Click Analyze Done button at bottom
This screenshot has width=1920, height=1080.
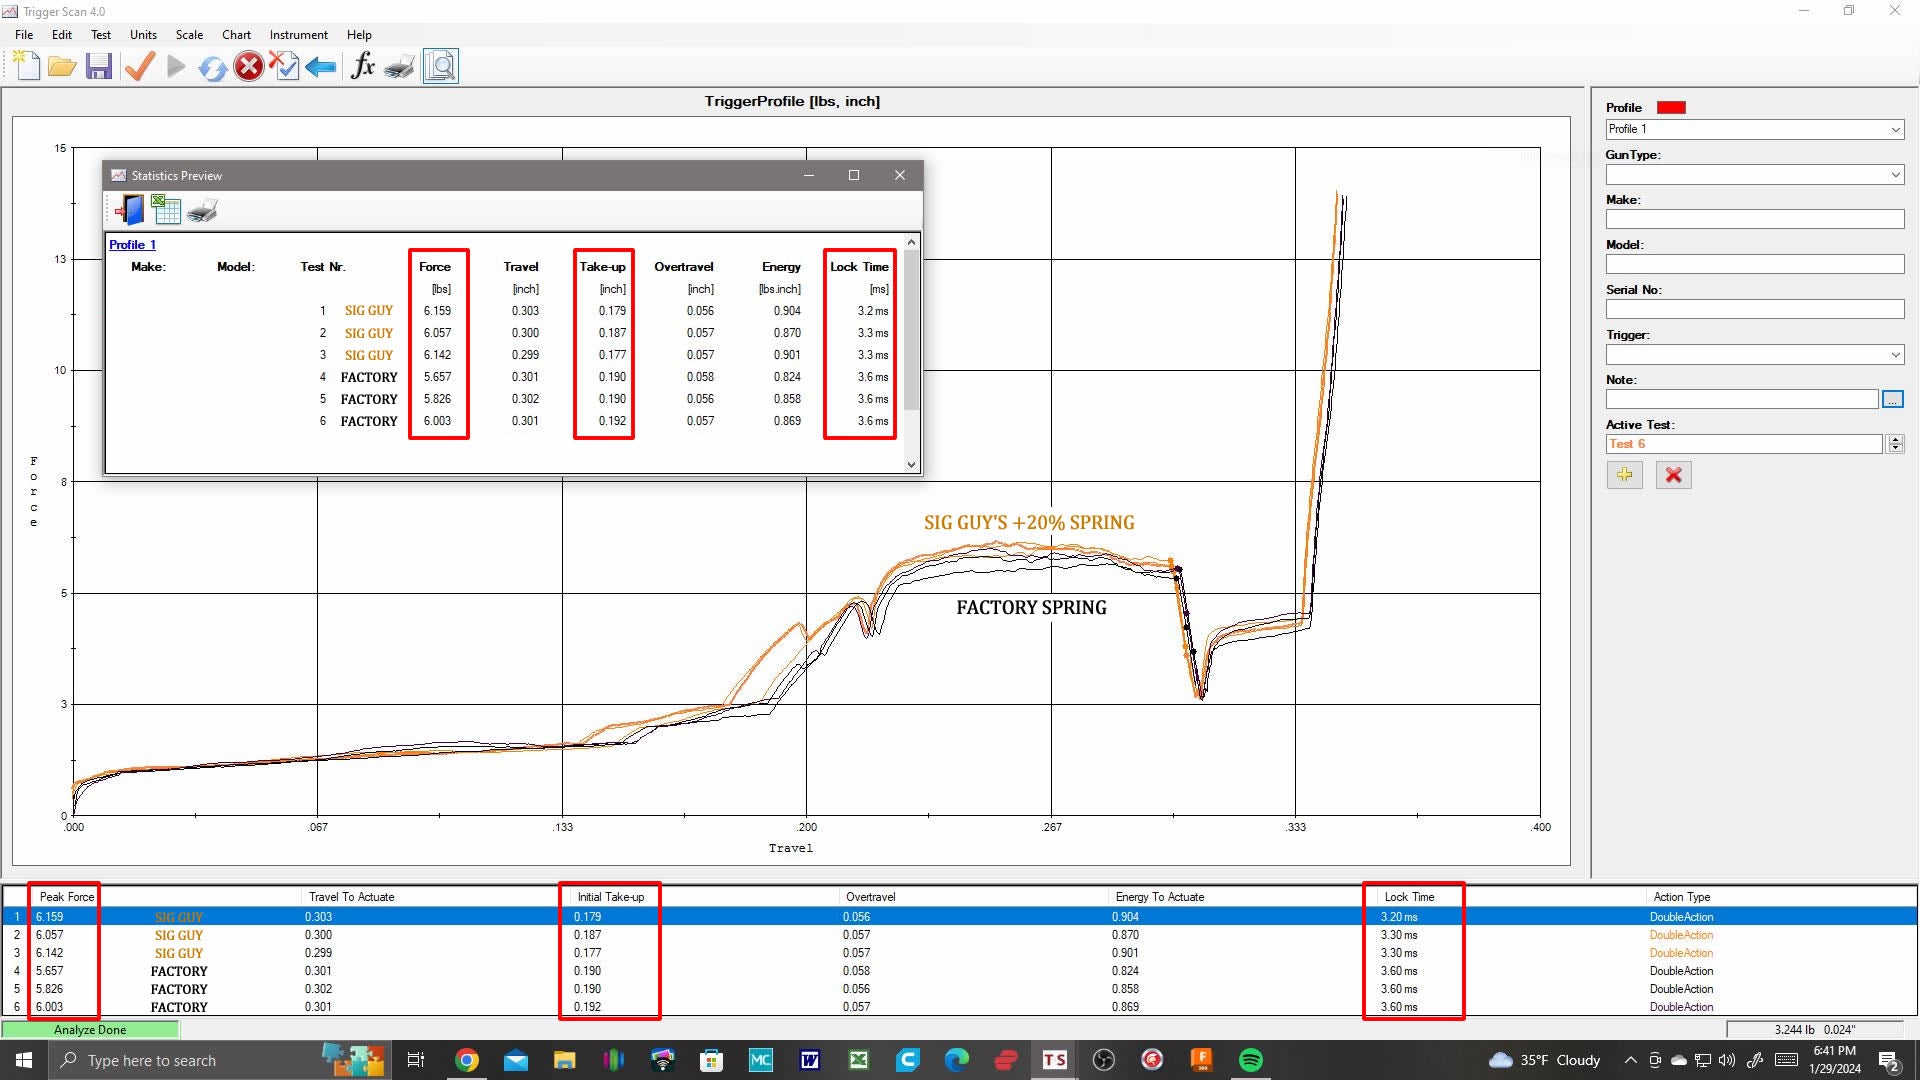click(91, 1029)
